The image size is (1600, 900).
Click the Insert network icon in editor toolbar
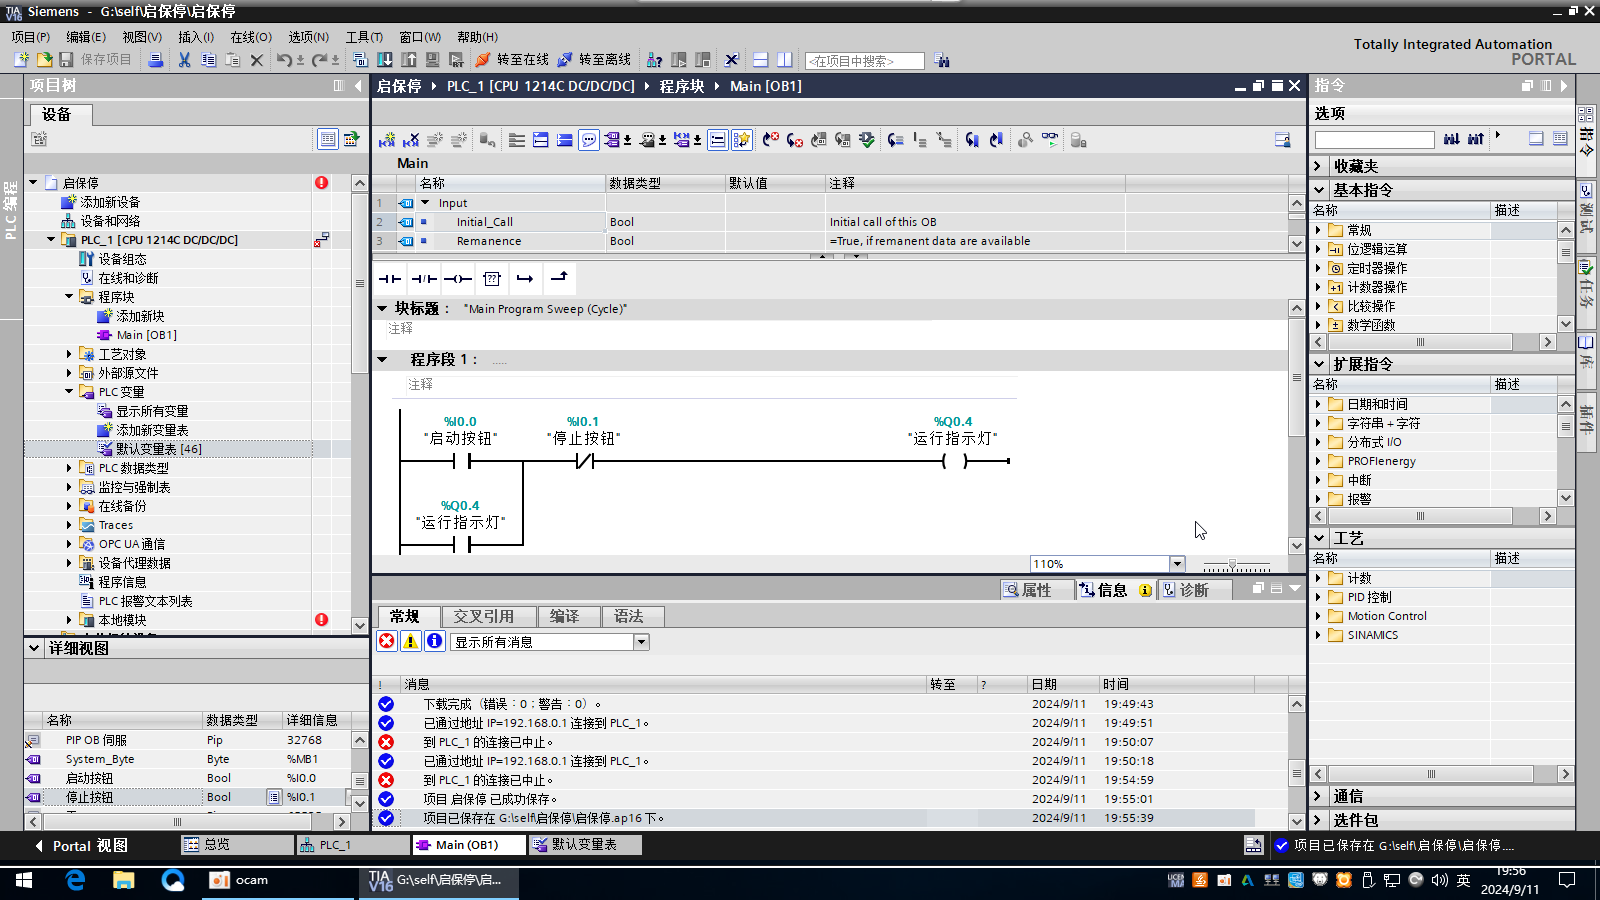coord(387,140)
